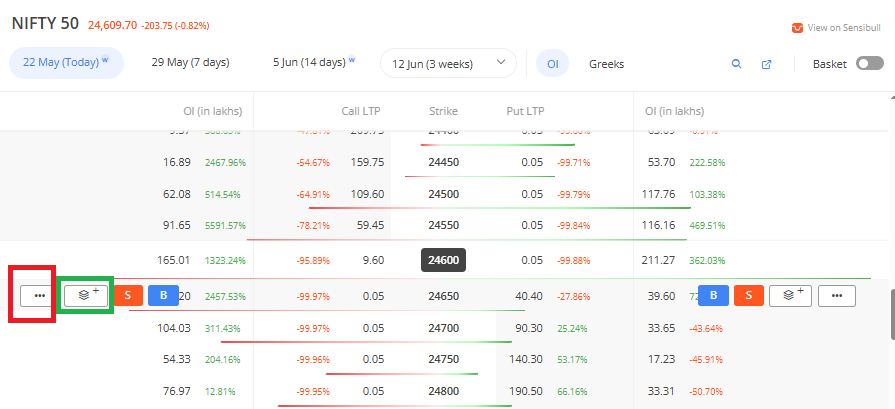Click the highlighted 24600 strike price

click(443, 260)
